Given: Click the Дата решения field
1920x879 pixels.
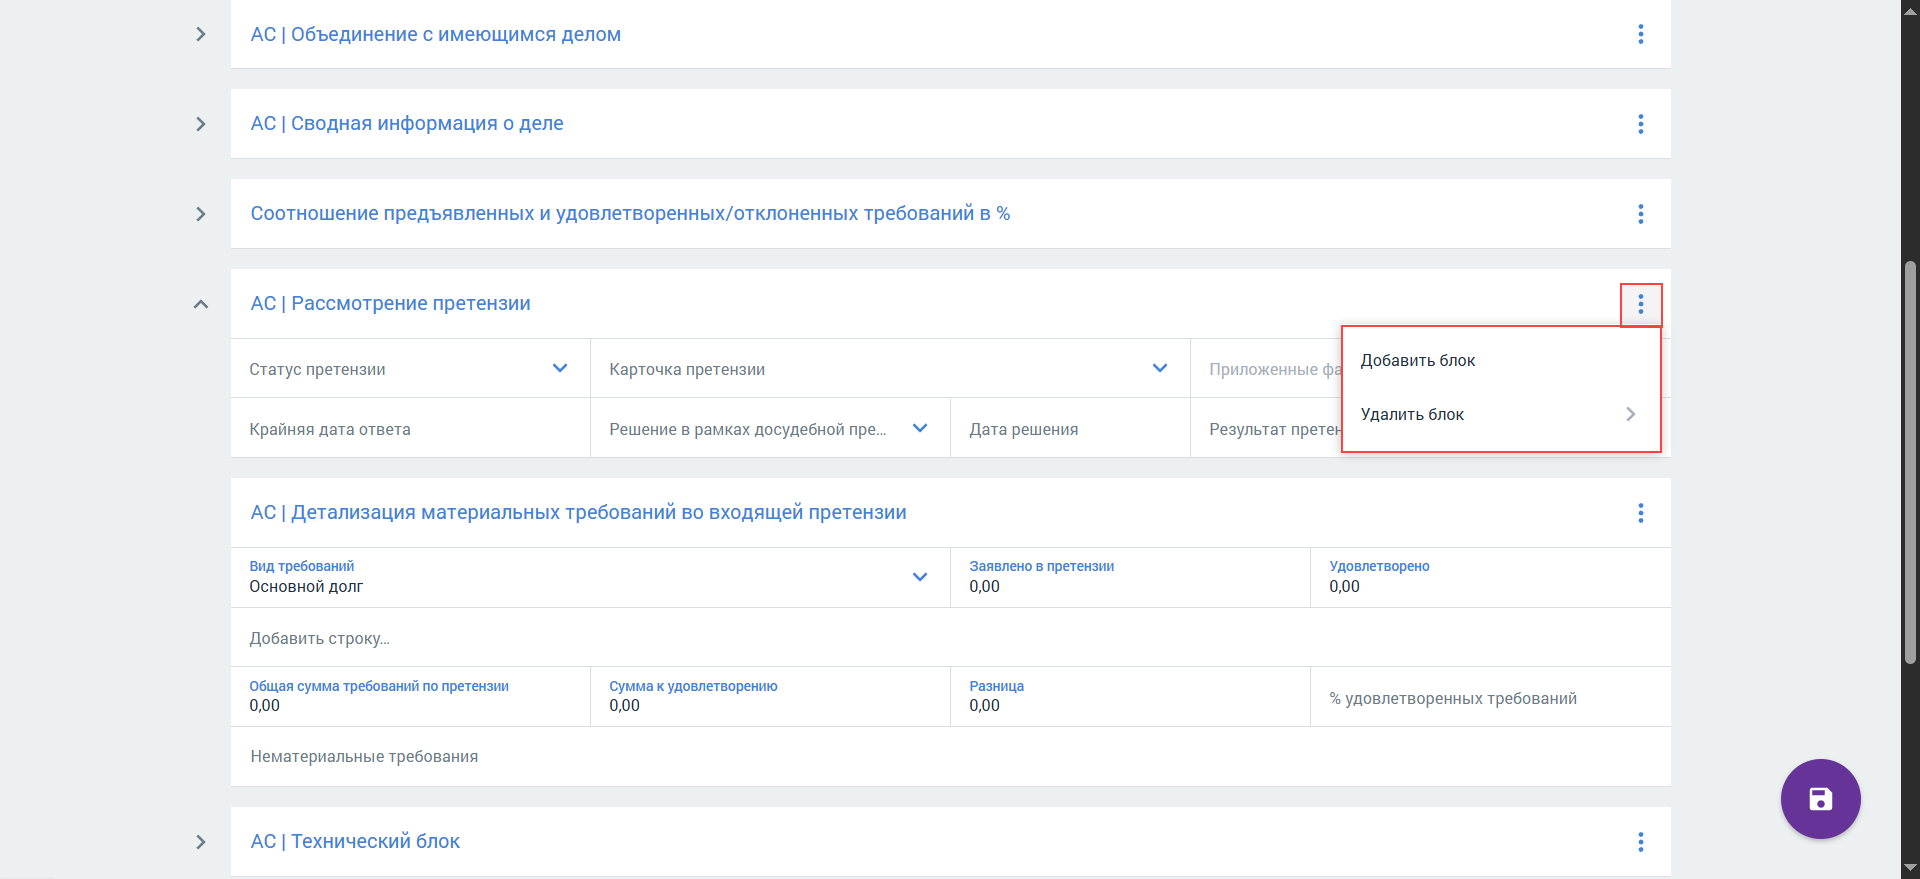Looking at the screenshot, I should pyautogui.click(x=1070, y=429).
